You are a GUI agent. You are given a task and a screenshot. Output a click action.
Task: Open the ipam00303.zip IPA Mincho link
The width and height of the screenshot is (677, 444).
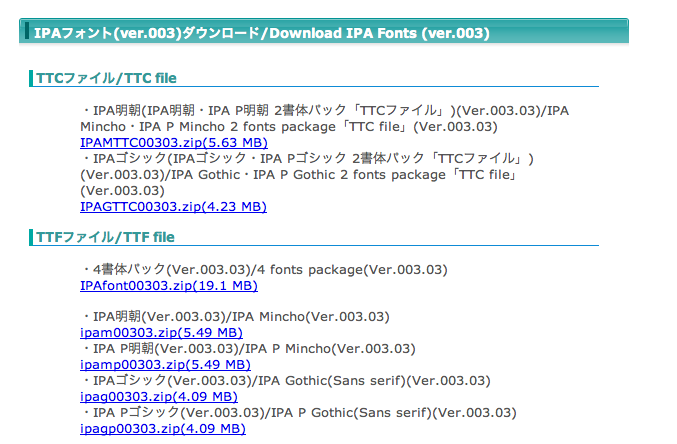(161, 333)
